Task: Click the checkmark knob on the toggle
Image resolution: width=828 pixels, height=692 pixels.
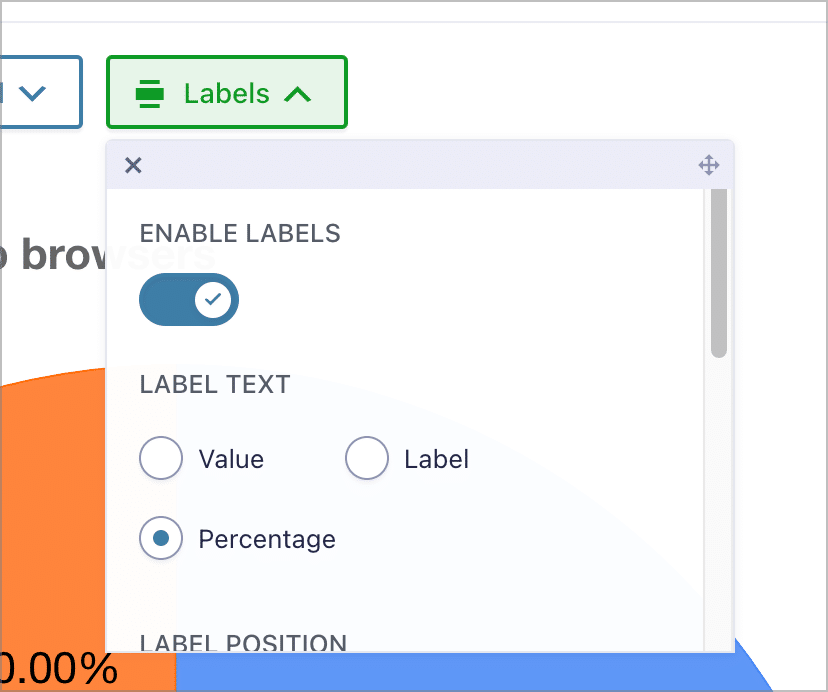Action: point(213,300)
